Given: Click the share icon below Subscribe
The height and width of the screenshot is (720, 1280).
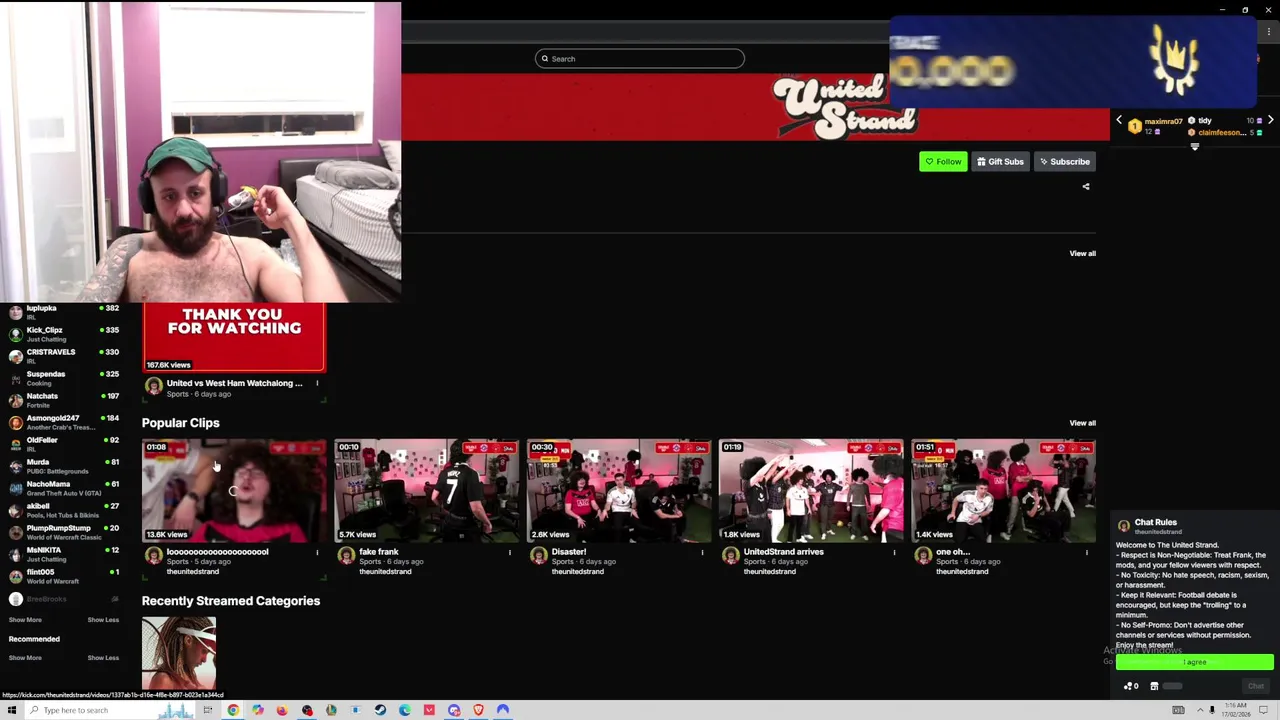Looking at the screenshot, I should pos(1086,186).
